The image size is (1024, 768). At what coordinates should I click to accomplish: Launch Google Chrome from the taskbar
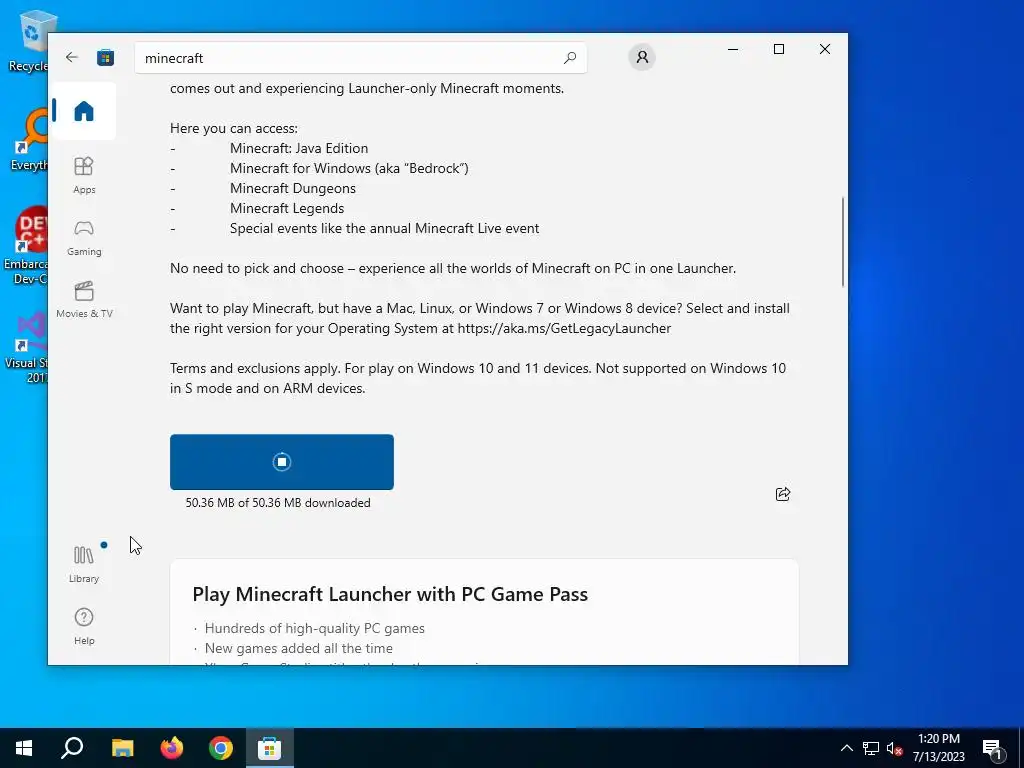pyautogui.click(x=221, y=748)
